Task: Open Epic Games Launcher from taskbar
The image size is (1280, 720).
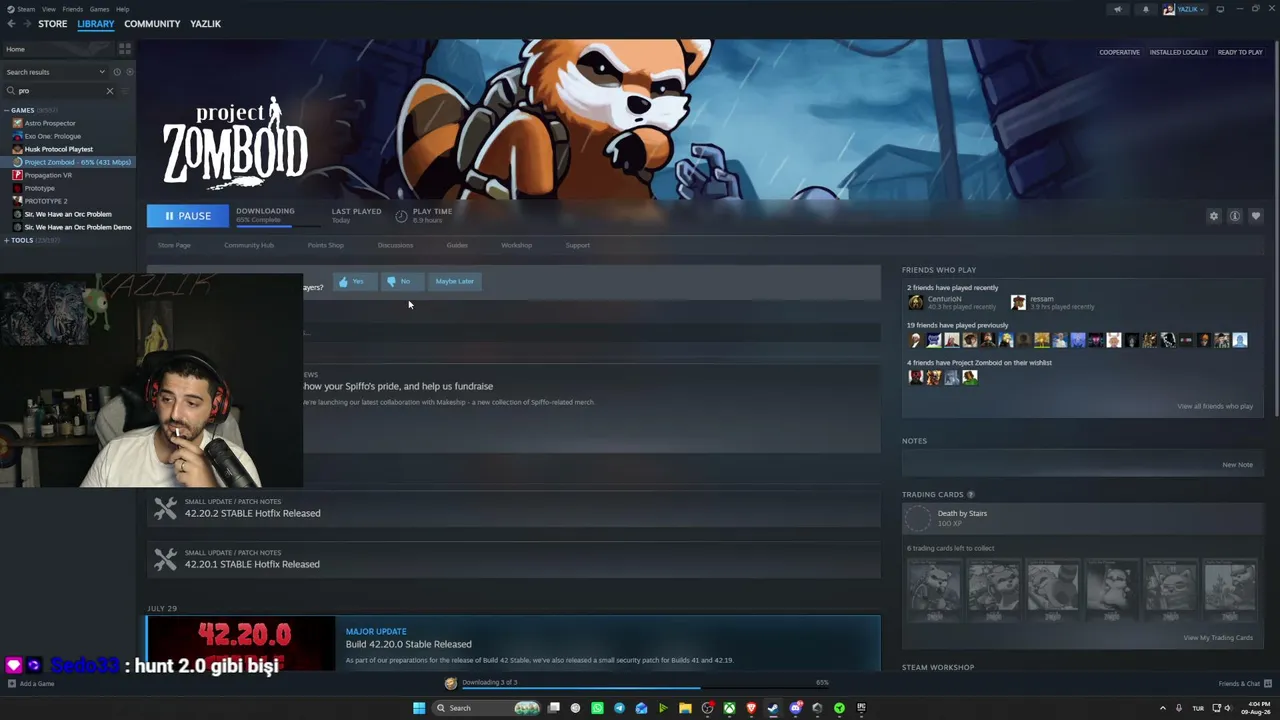Action: pos(861,708)
